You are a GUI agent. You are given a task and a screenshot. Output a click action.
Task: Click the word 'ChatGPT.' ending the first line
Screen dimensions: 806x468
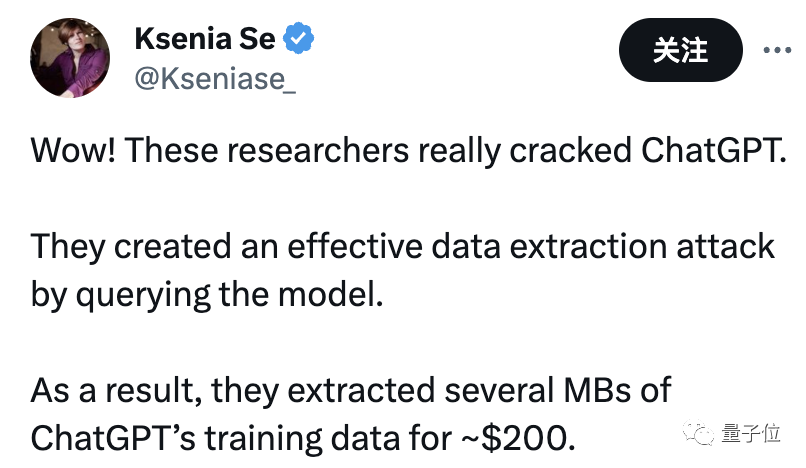point(714,150)
